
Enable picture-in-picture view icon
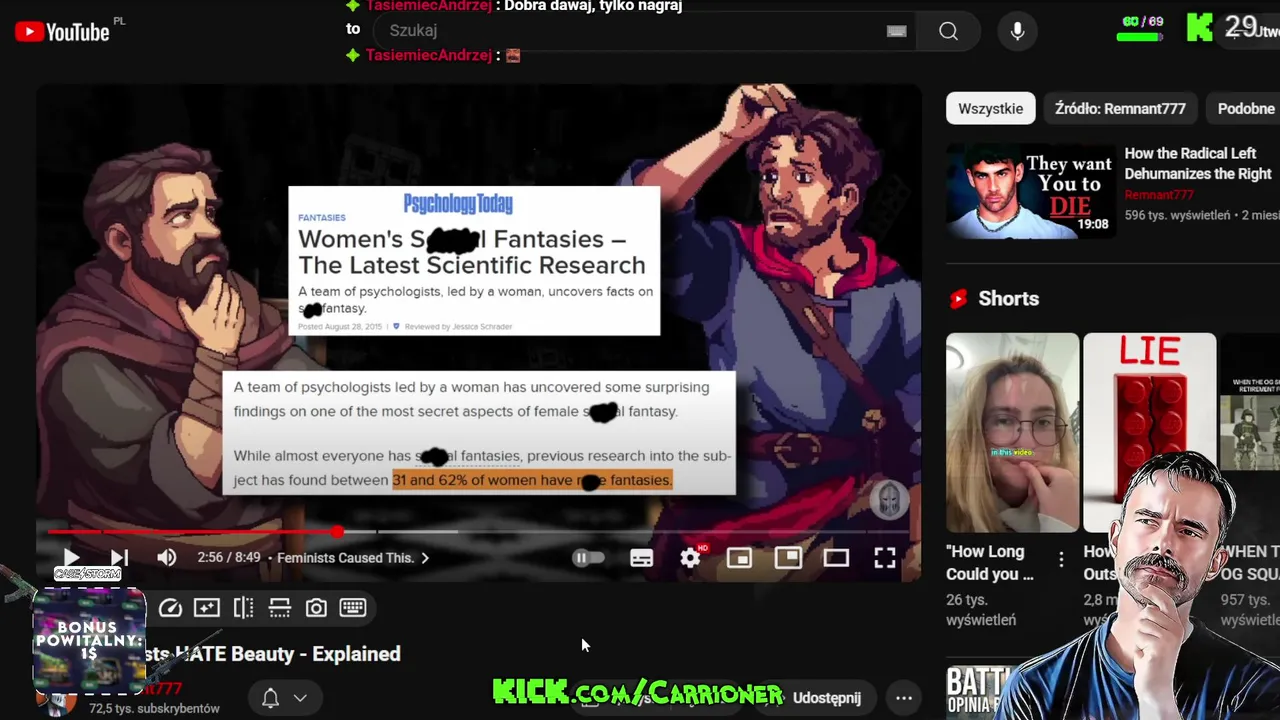[x=788, y=558]
